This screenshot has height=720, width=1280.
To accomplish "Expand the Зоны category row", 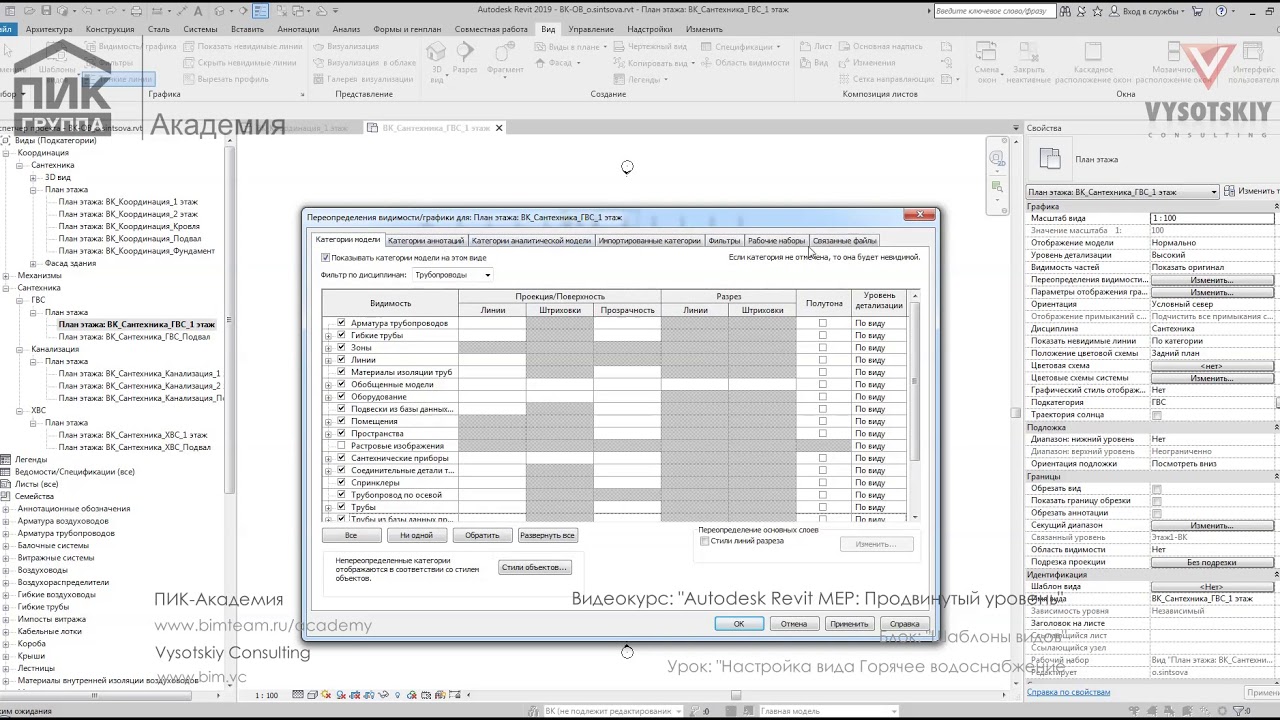I will (x=328, y=348).
